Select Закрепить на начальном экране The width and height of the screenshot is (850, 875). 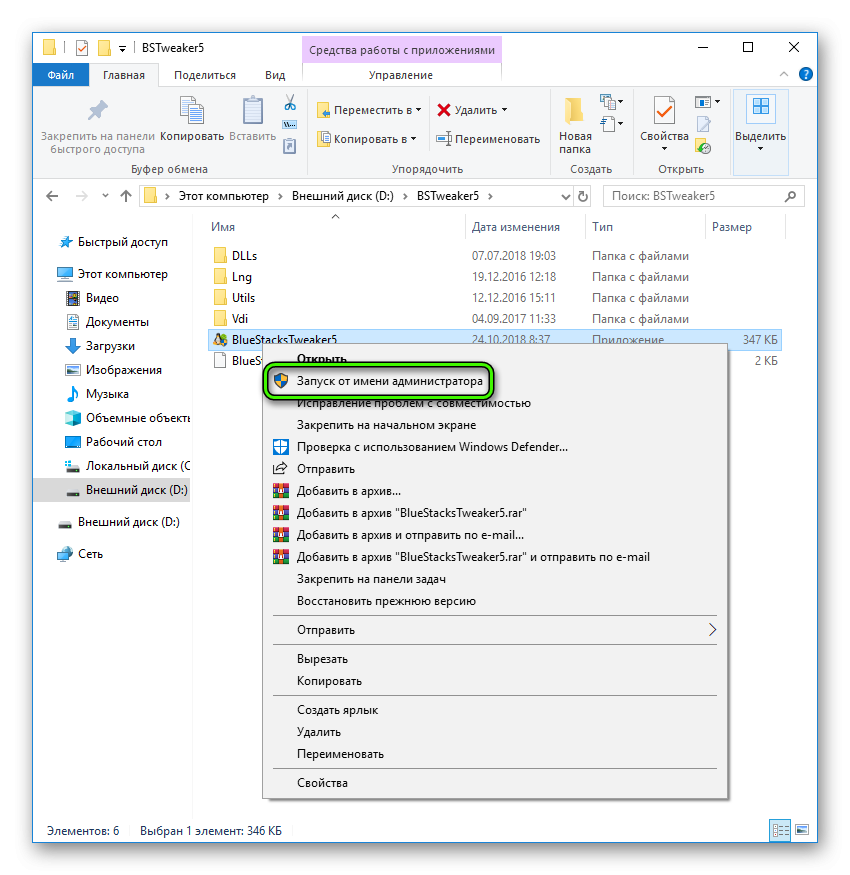point(386,425)
